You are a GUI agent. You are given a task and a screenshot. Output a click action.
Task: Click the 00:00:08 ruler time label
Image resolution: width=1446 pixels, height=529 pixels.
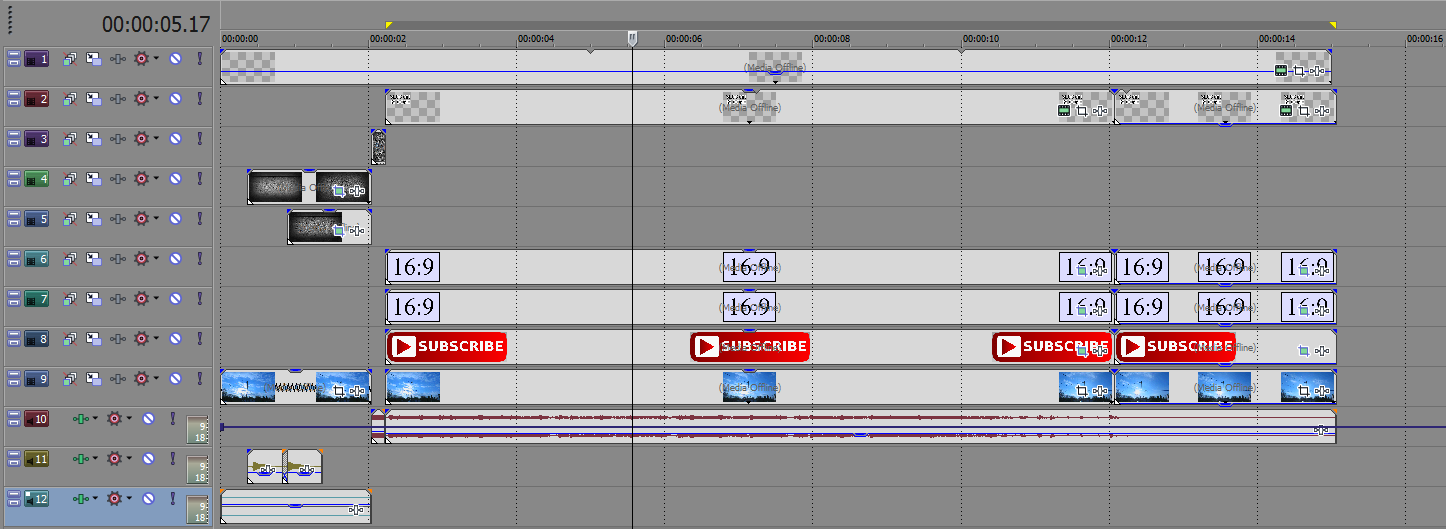tap(832, 39)
